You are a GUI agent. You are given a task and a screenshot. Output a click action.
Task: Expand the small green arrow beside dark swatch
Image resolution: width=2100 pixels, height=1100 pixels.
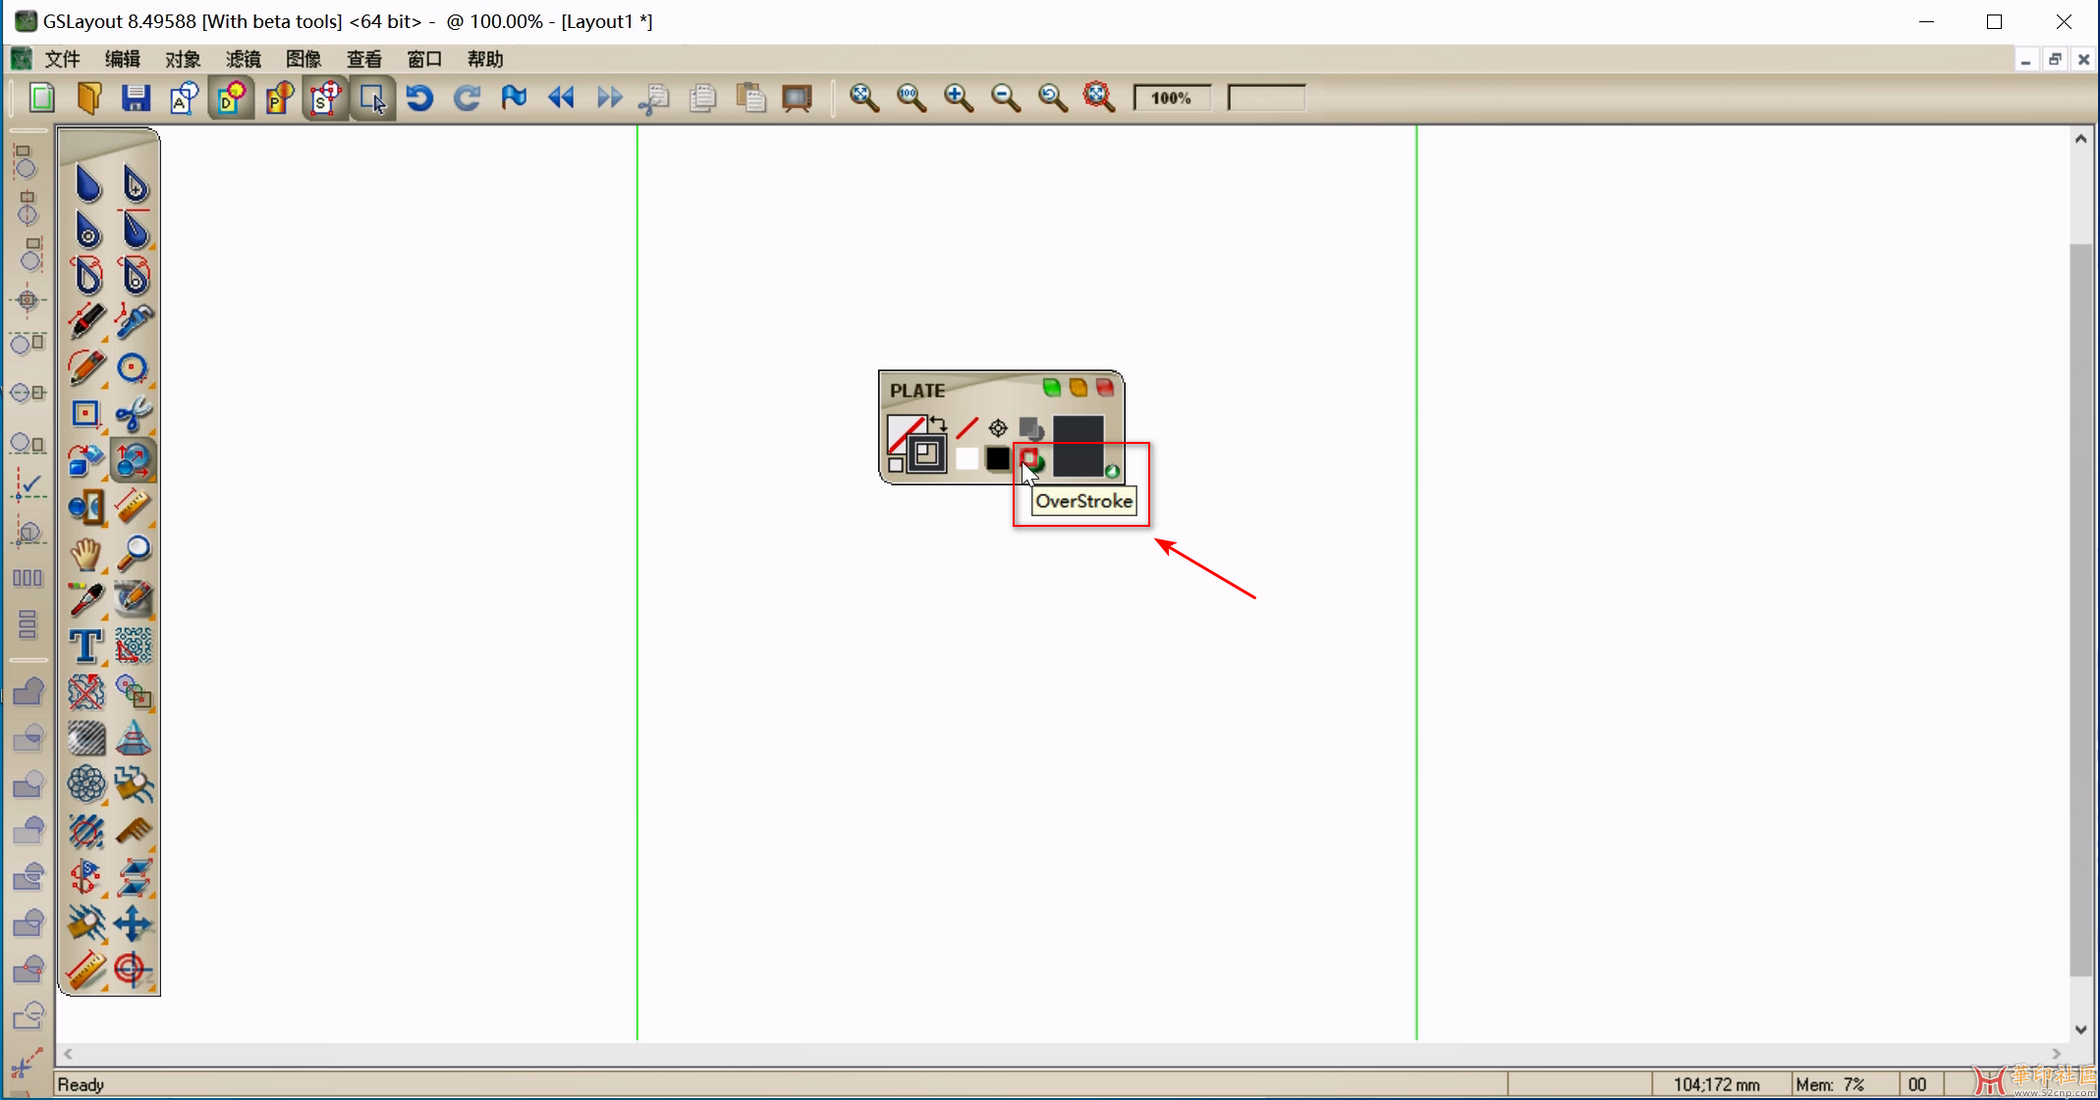point(1112,471)
